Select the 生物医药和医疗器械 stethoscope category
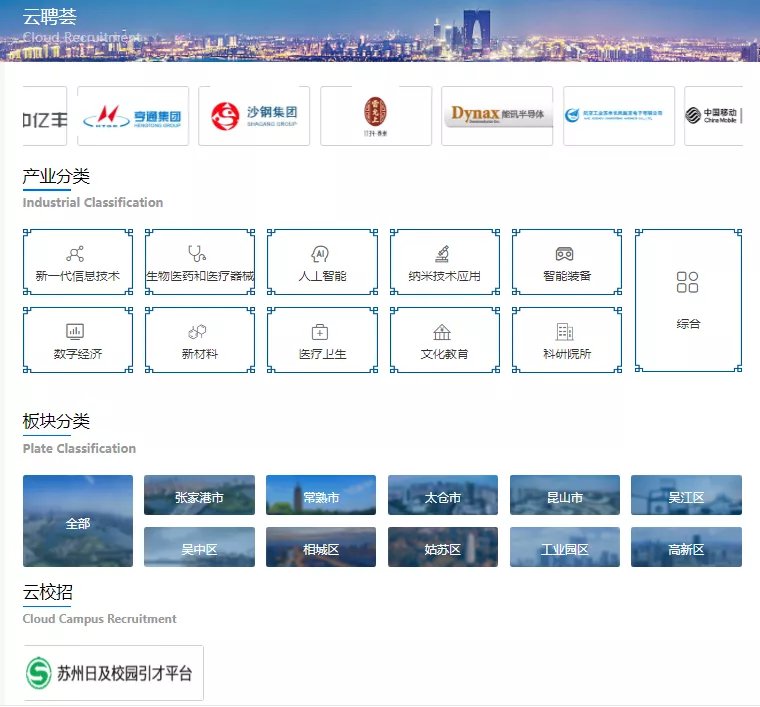 (200, 263)
